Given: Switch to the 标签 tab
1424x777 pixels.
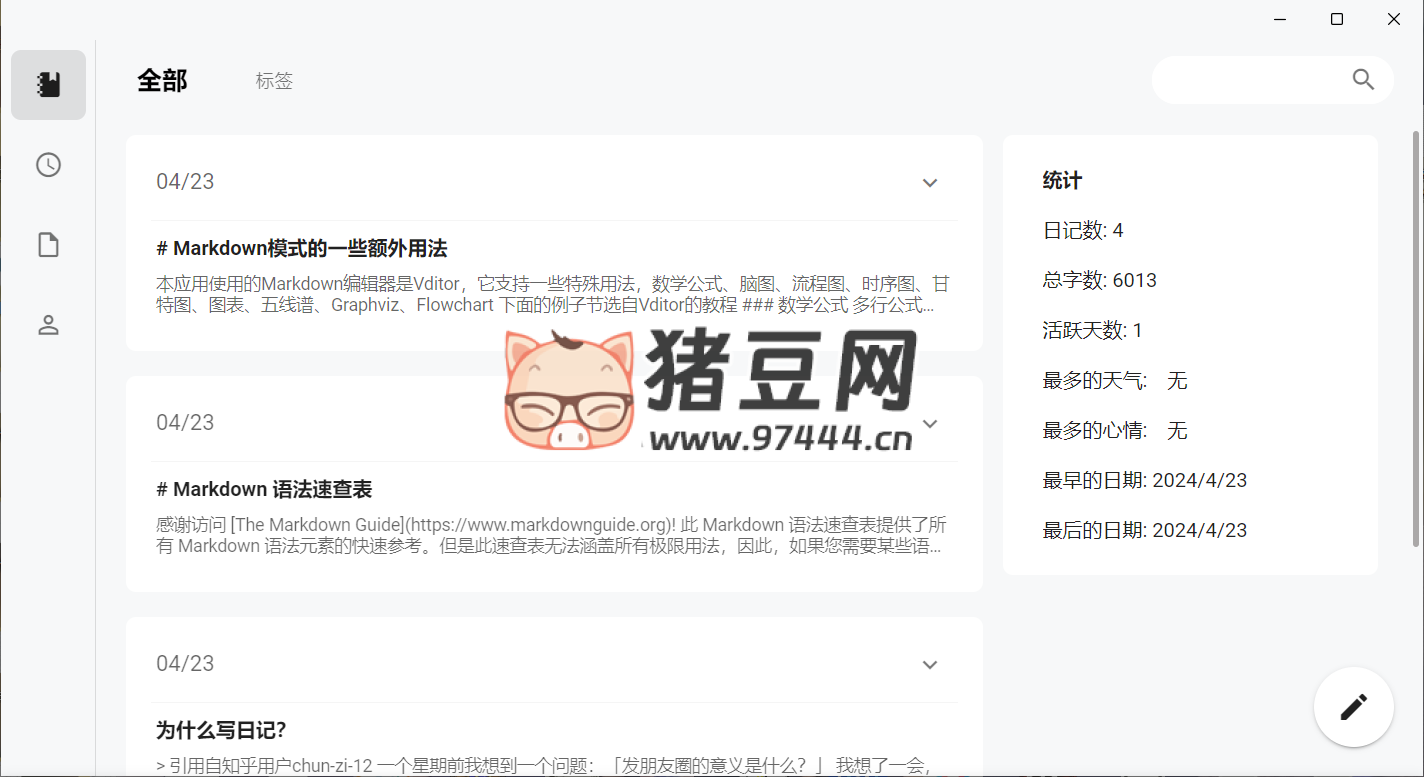Looking at the screenshot, I should click(x=274, y=81).
